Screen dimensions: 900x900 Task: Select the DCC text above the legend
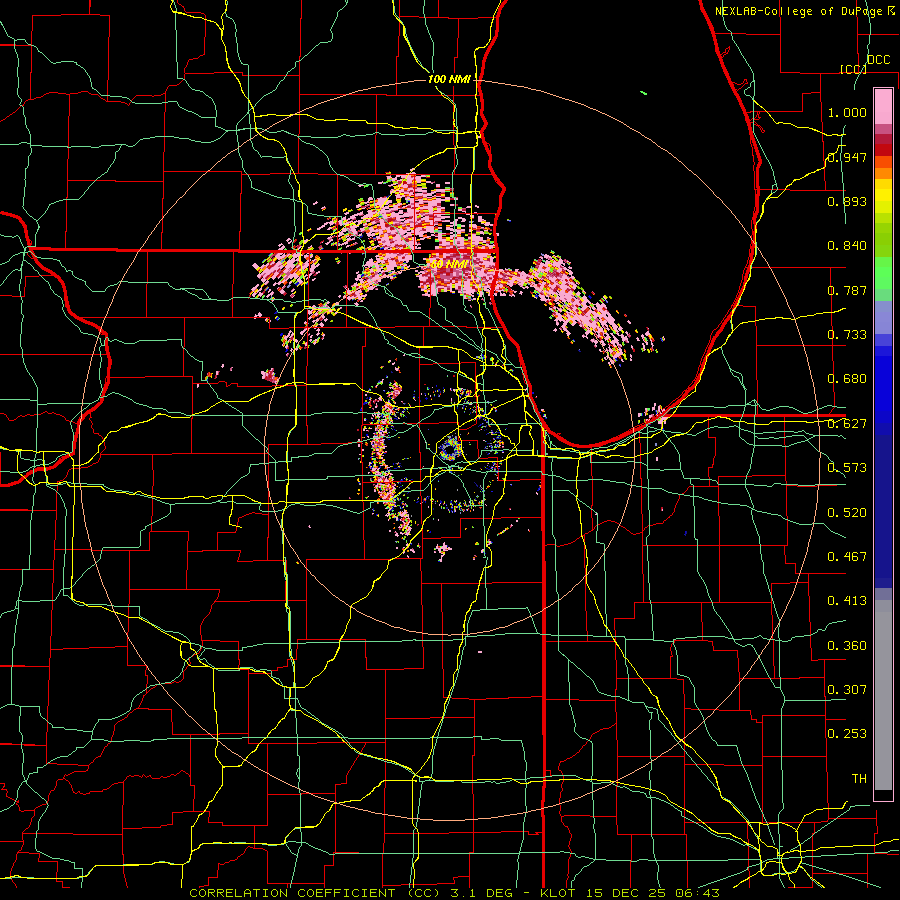878,60
